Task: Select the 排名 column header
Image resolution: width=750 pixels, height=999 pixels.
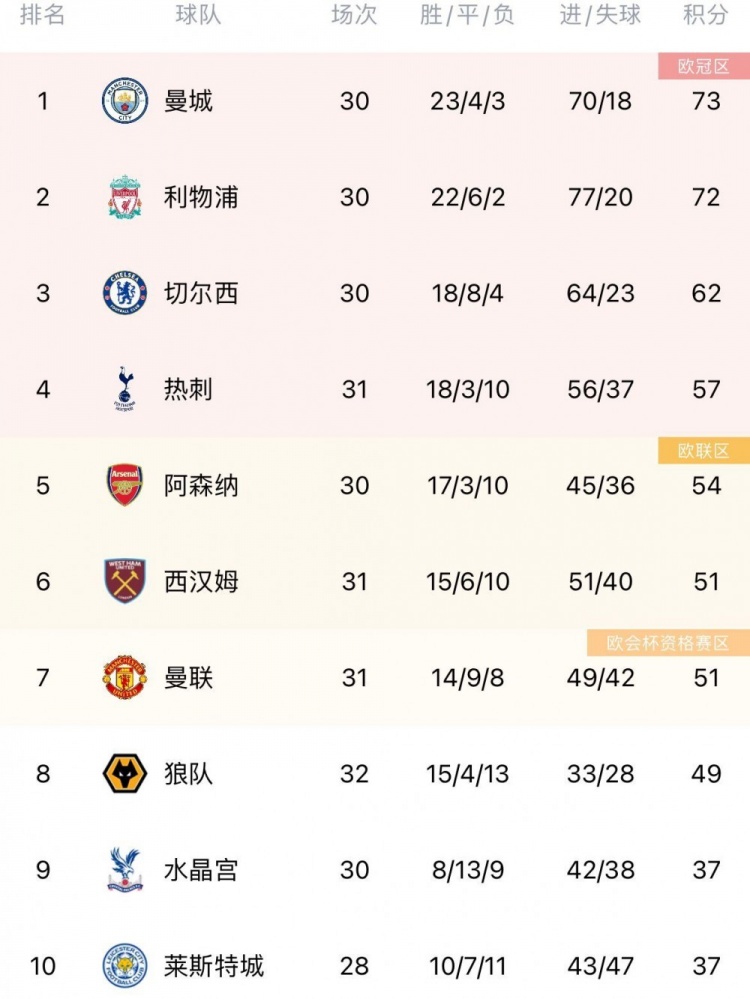Action: point(43,15)
